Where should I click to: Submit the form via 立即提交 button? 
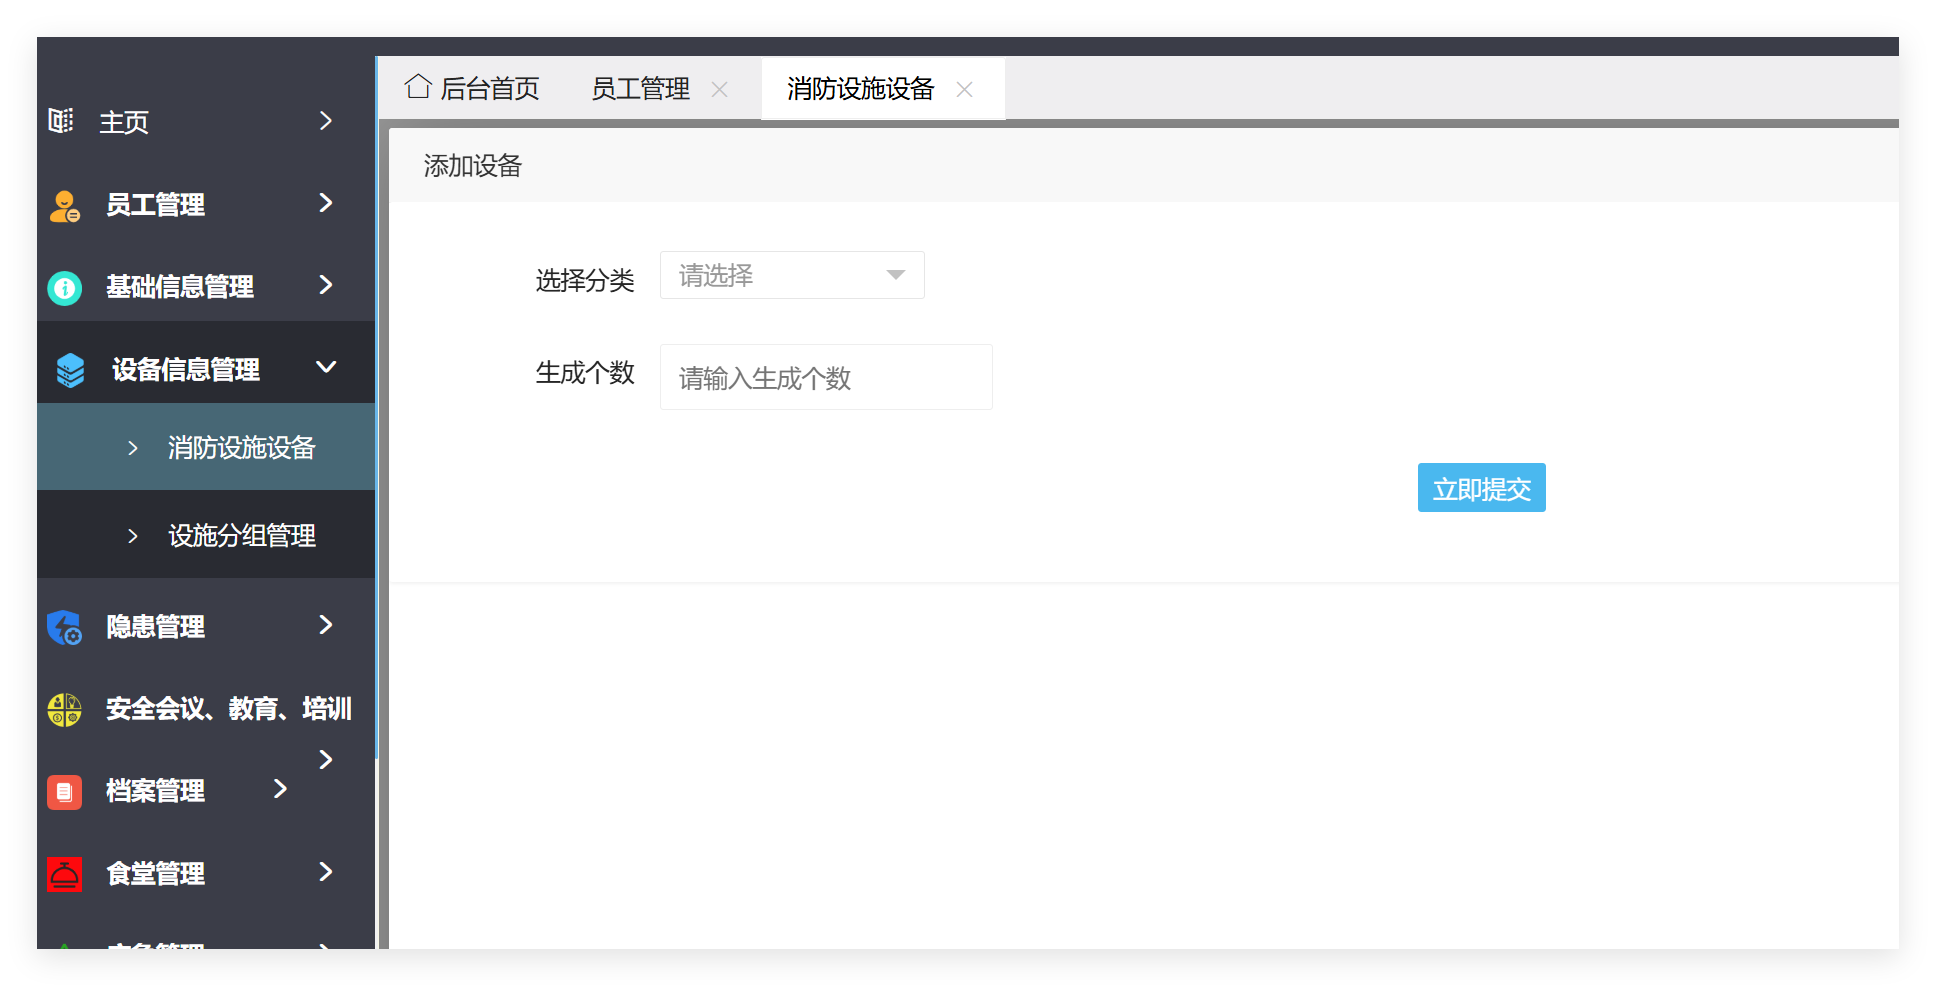[x=1481, y=488]
